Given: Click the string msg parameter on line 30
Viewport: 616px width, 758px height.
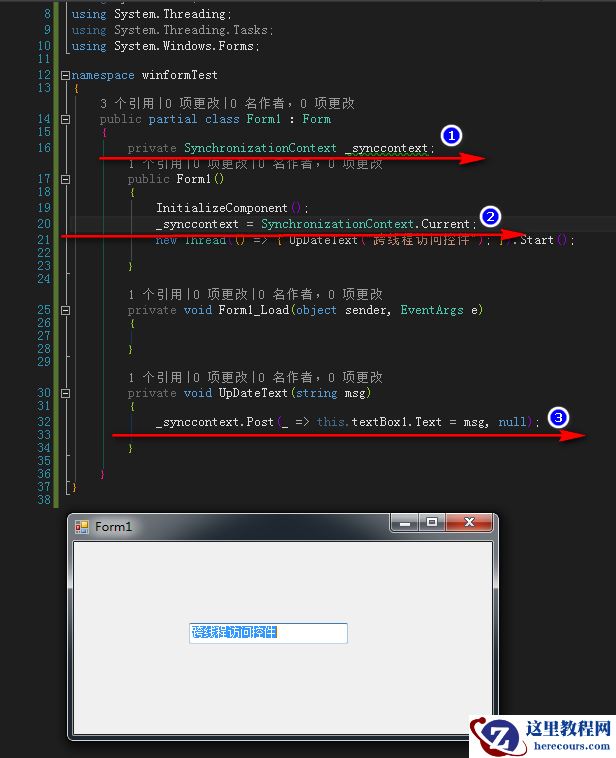Looking at the screenshot, I should 331,393.
